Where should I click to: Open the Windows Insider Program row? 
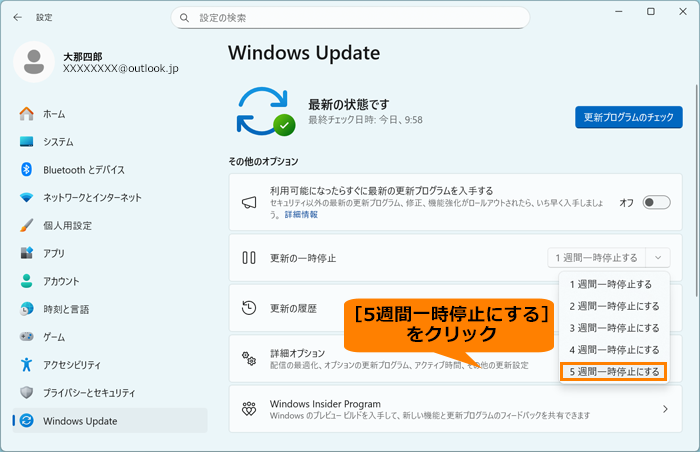[455, 409]
